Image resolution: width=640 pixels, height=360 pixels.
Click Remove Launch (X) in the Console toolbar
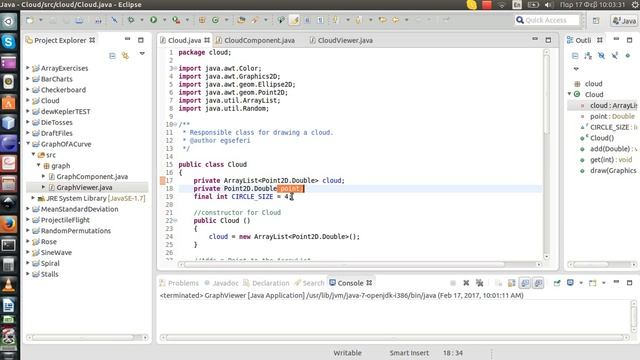tap(466, 283)
